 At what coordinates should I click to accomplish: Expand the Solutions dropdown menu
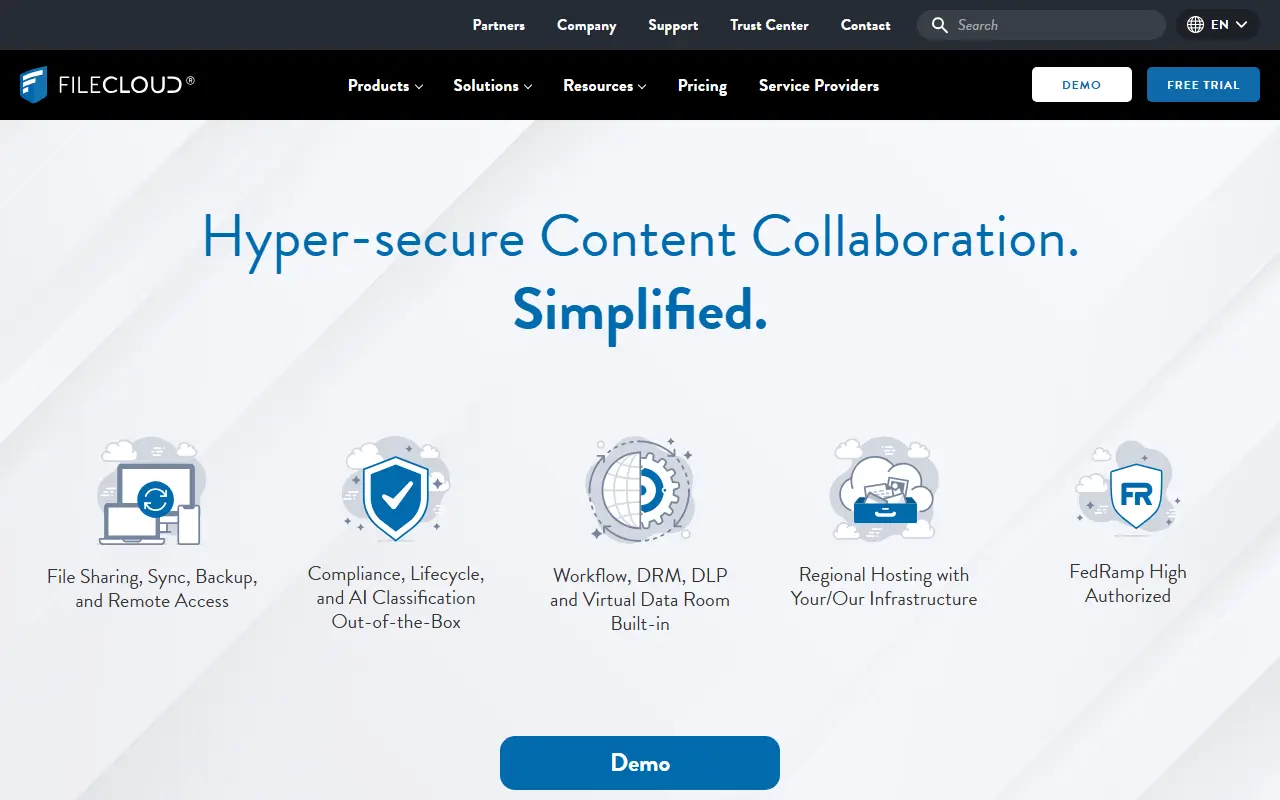(x=492, y=86)
